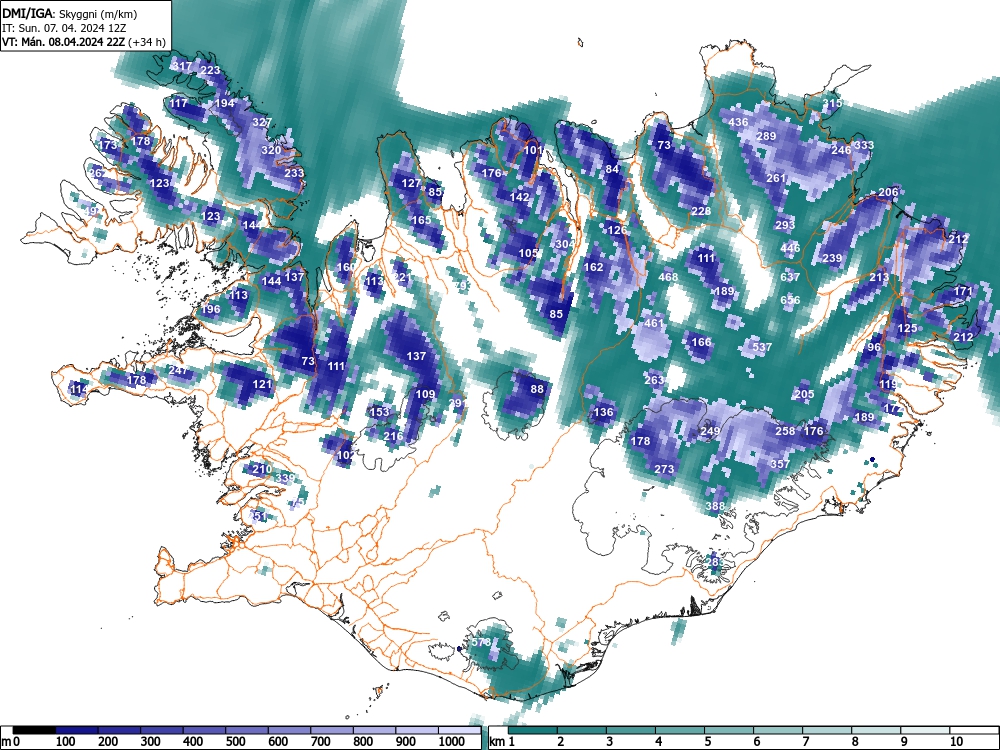Pick the black 0 m legend swatch
The image size is (1000, 750).
34,730
